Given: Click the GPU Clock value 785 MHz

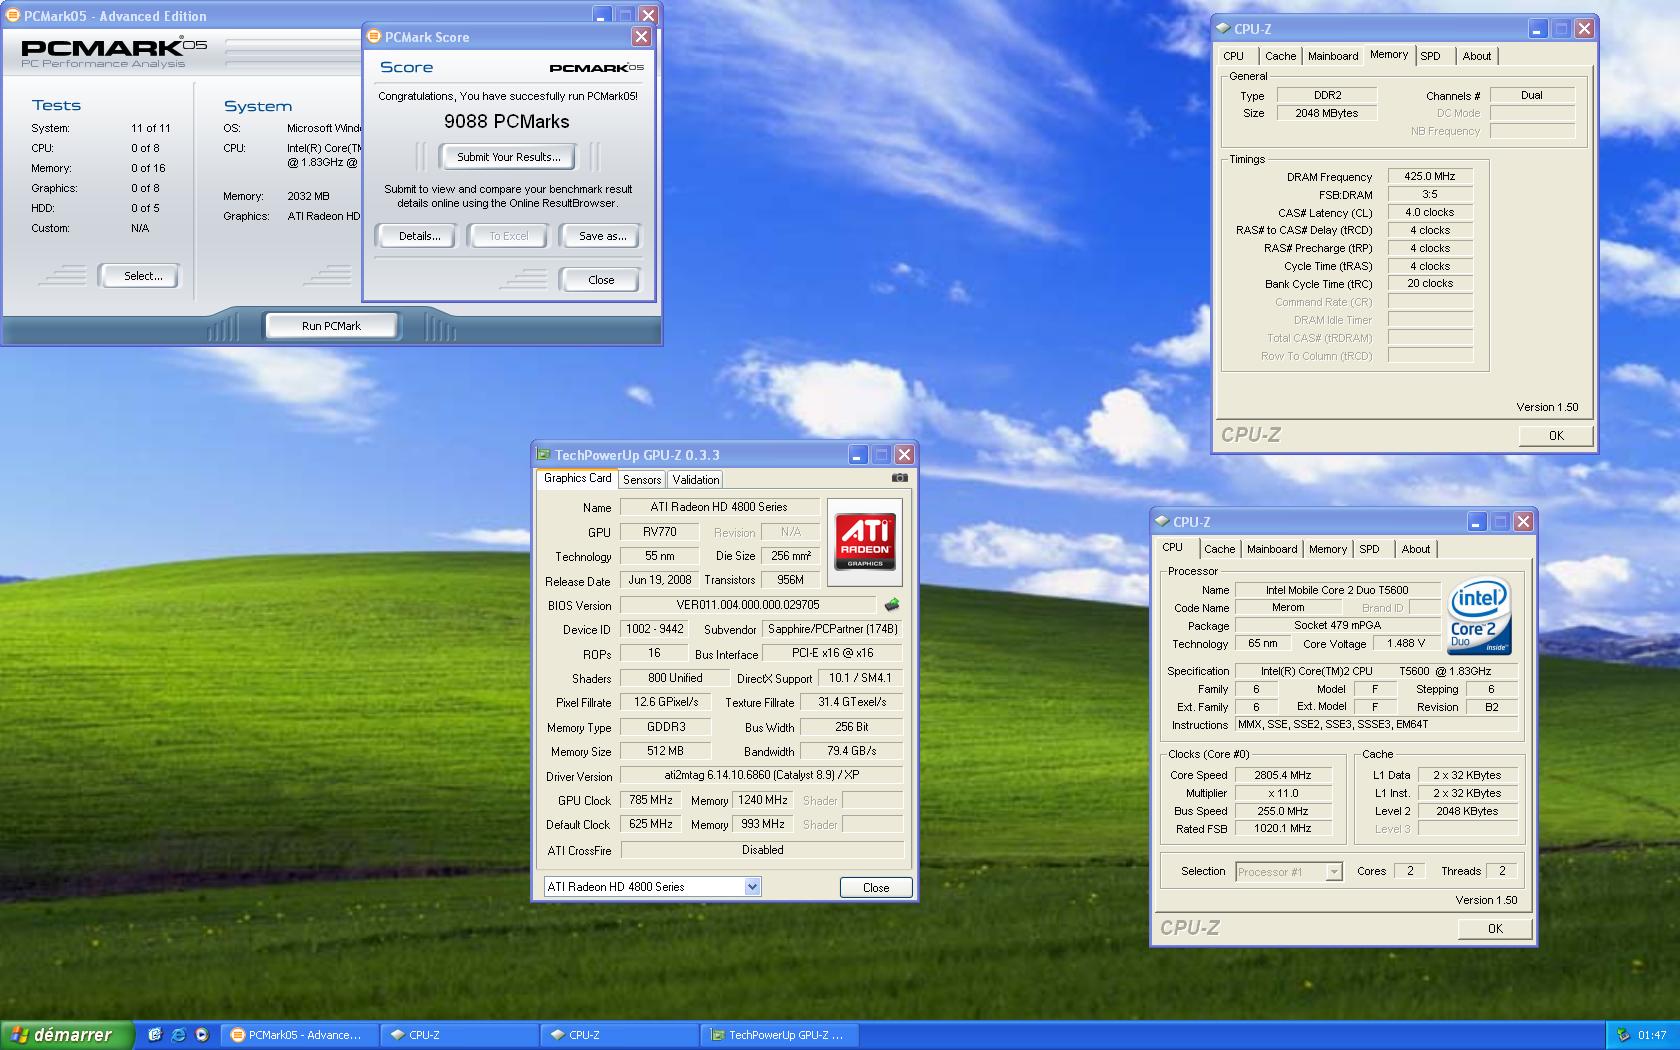Looking at the screenshot, I should (651, 801).
